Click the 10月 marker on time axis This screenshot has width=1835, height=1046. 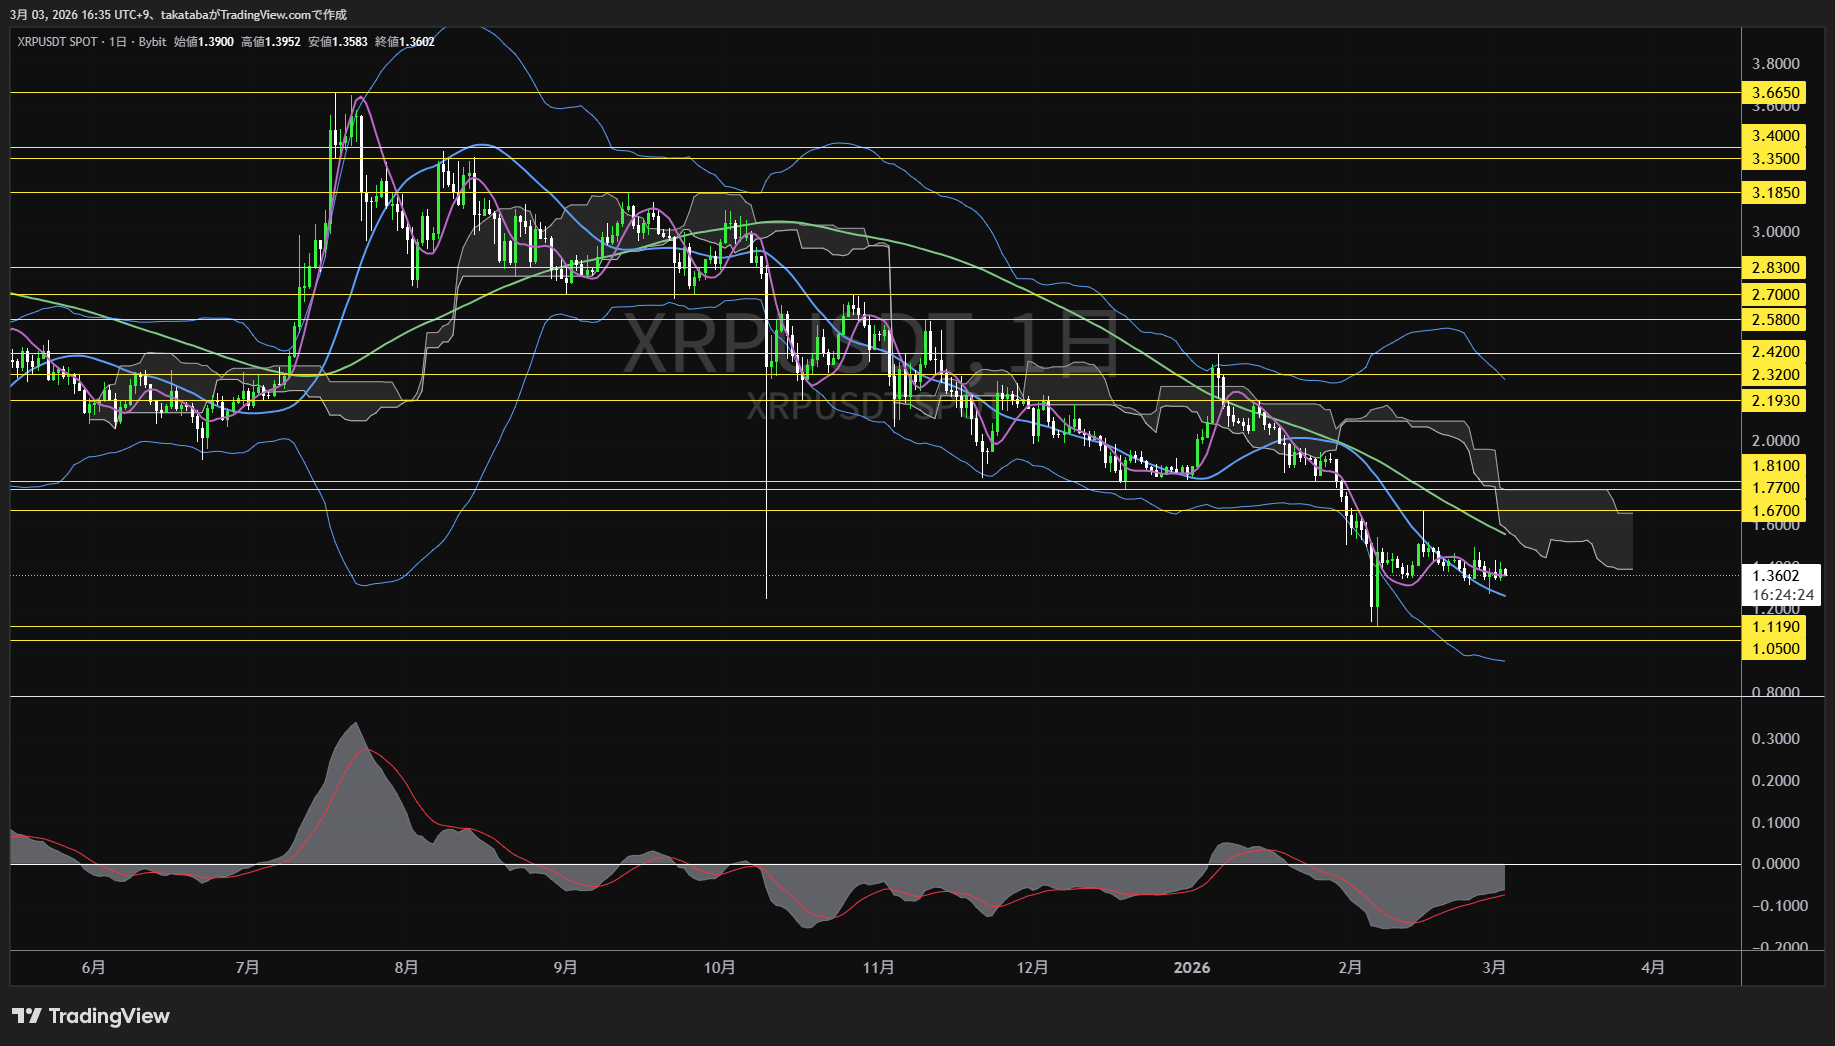point(719,967)
